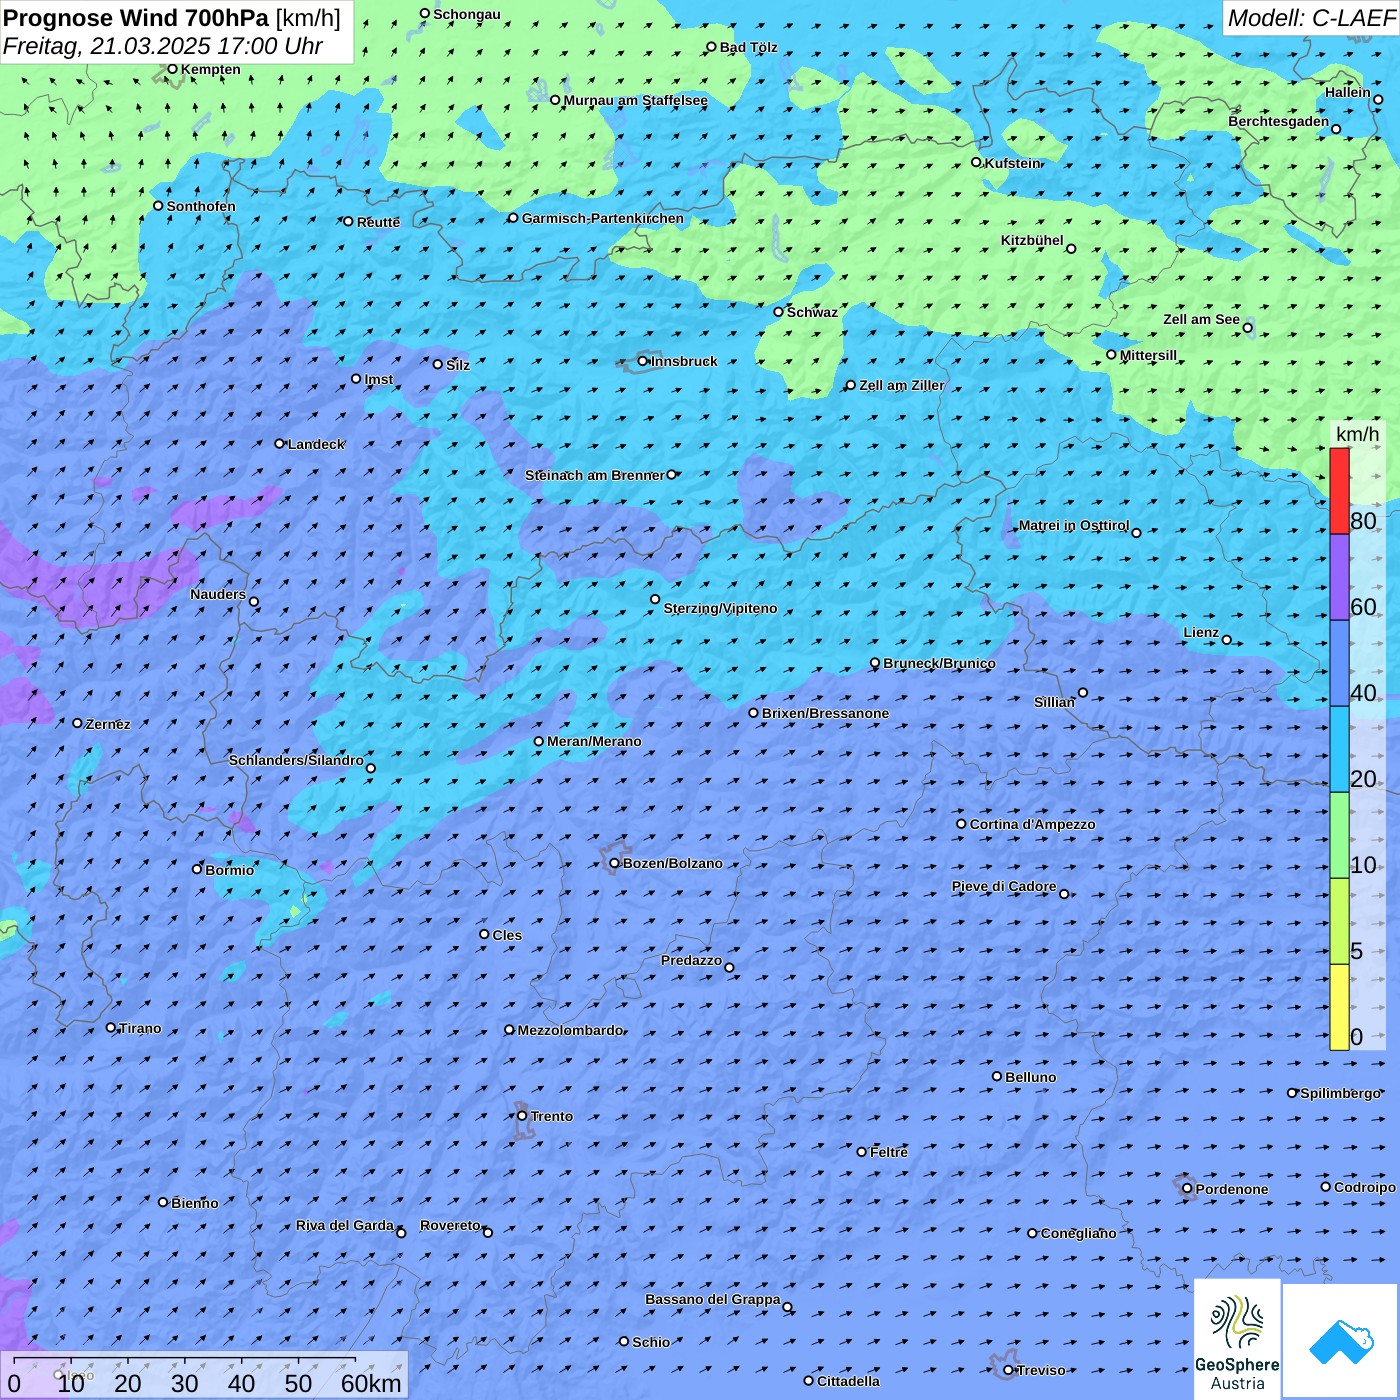This screenshot has width=1400, height=1400.
Task: Click the Predazzo label
Action: pyautogui.click(x=691, y=960)
